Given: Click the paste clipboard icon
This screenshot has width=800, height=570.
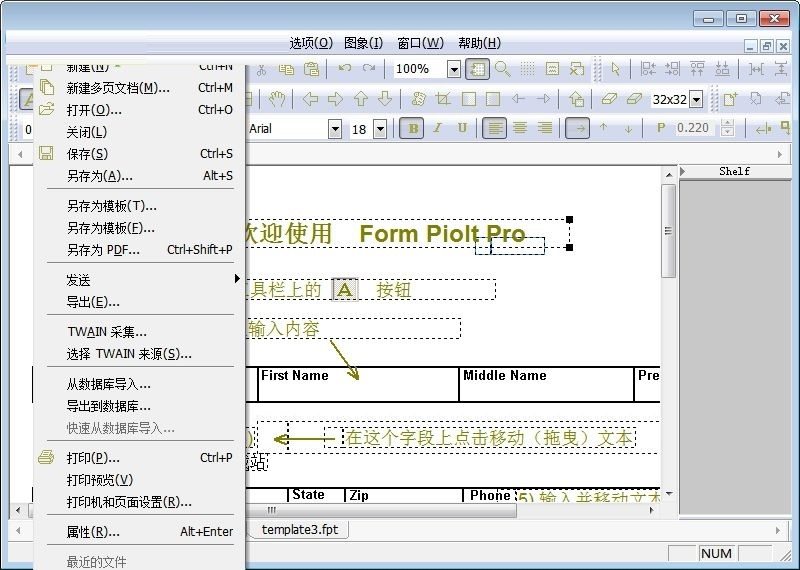Looking at the screenshot, I should [x=312, y=69].
